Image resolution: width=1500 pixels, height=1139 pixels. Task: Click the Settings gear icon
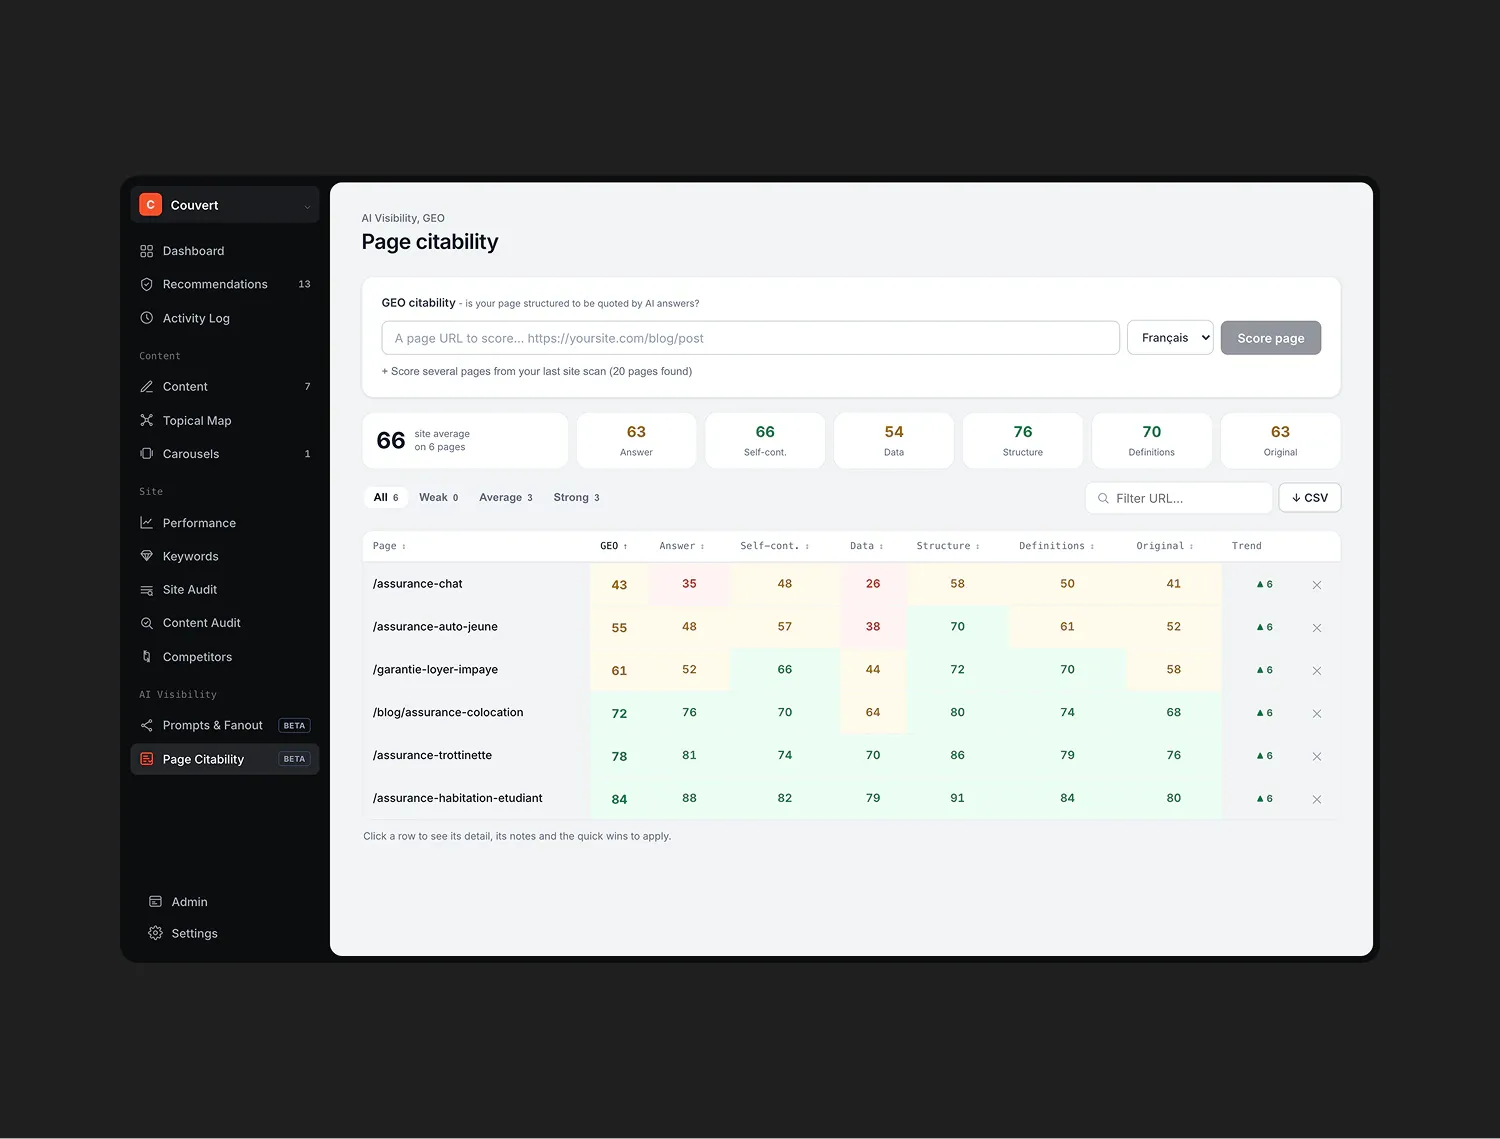tap(155, 933)
